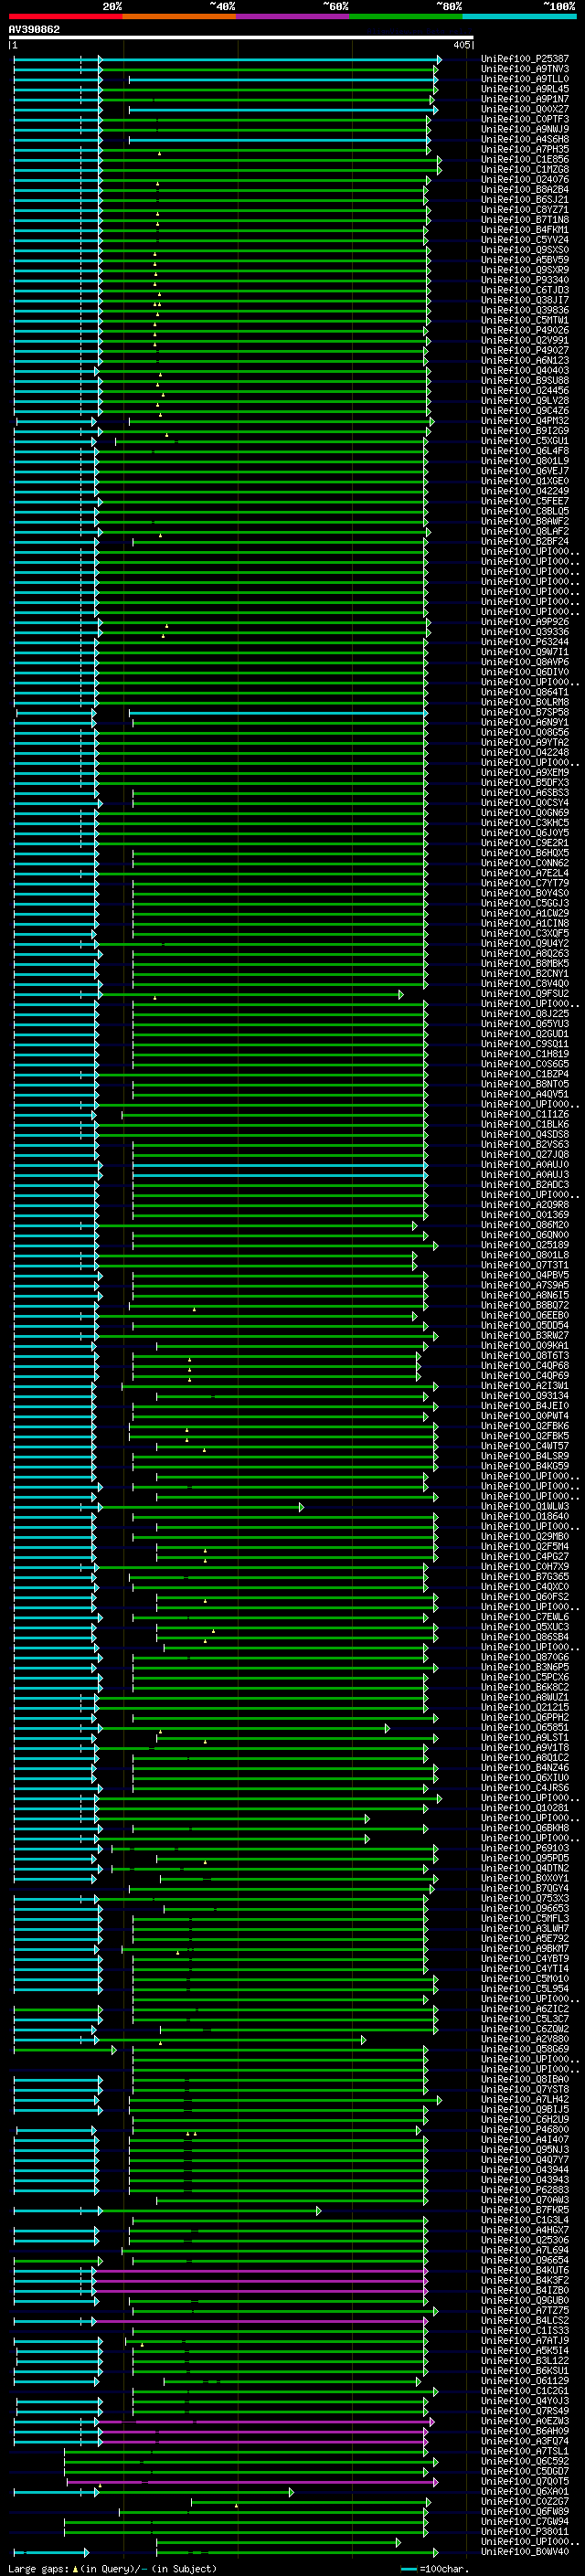585x2576 pixels.
Task: Open hit UniRef100_P25387
Action: pyautogui.click(x=525, y=59)
